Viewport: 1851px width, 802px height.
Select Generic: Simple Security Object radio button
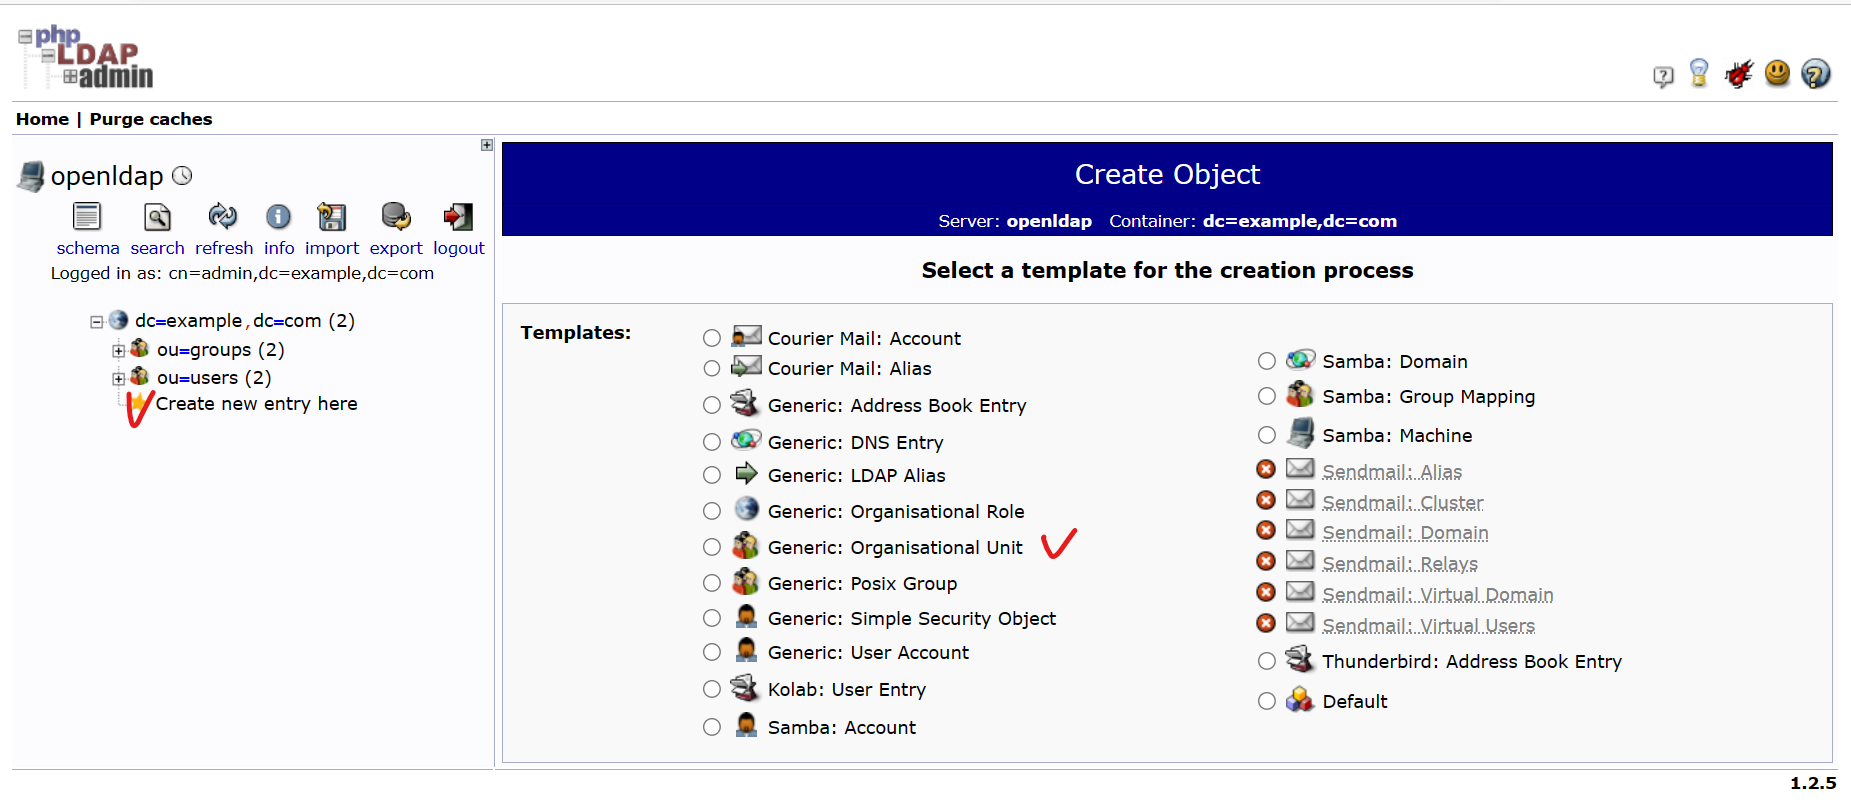click(x=712, y=618)
